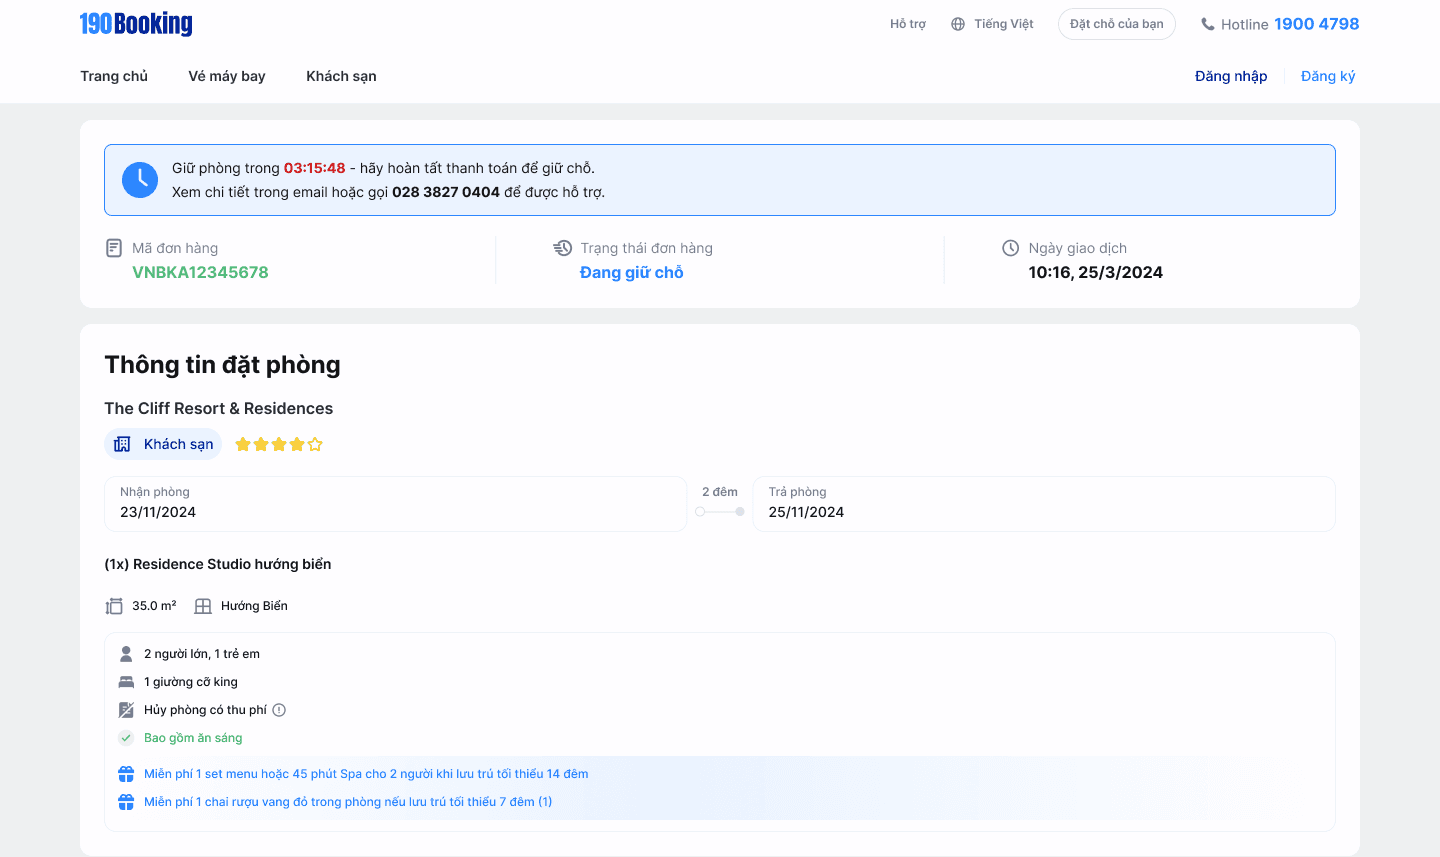
Task: Open the Trang chủ menu item
Action: coord(114,76)
